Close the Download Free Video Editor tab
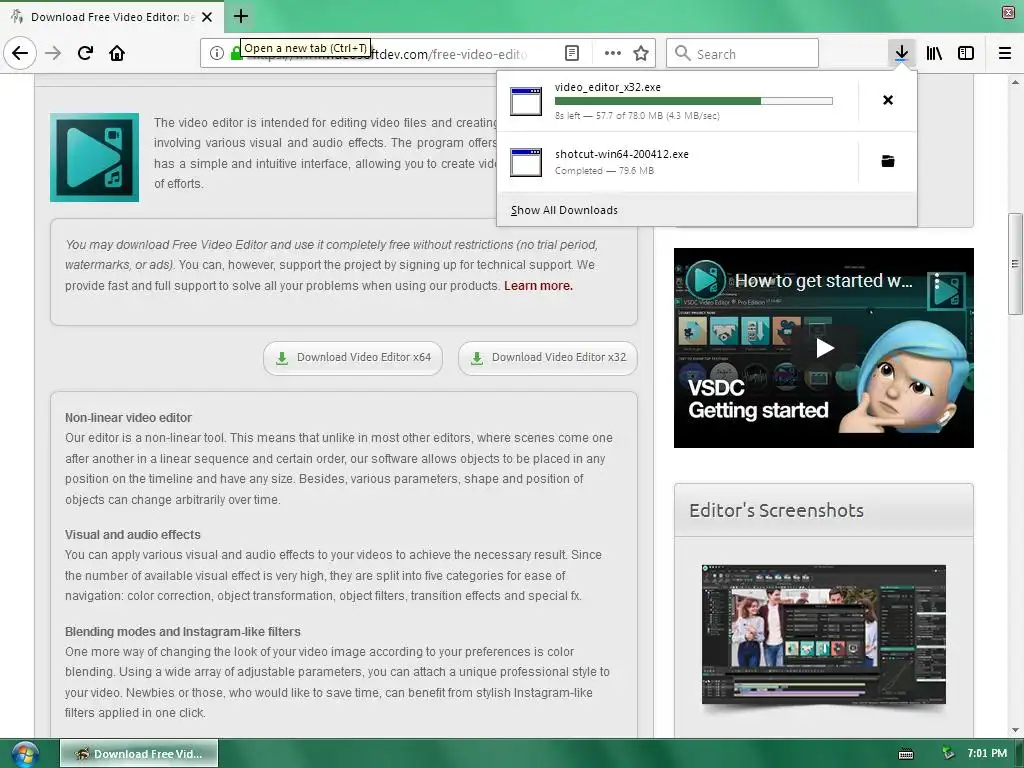This screenshot has width=1024, height=768. coord(207,17)
